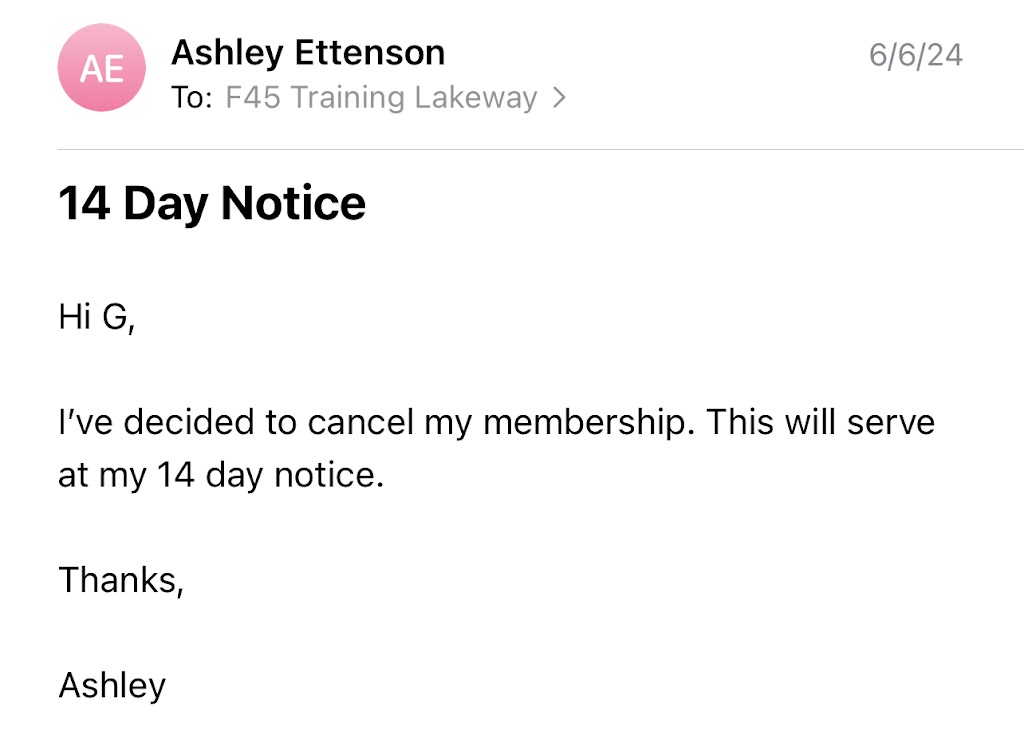Image resolution: width=1024 pixels, height=731 pixels.
Task: Click the 6/6/24 message date
Action: 915,55
